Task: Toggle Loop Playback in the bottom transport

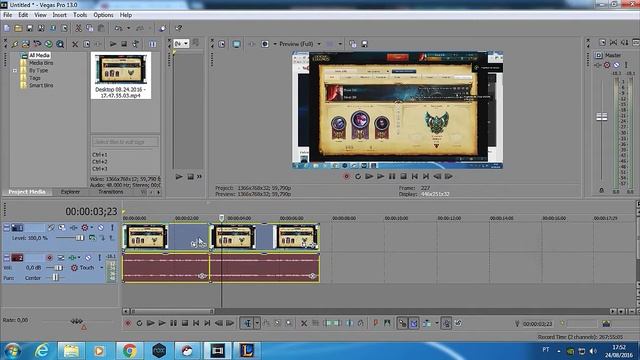Action: pos(139,323)
